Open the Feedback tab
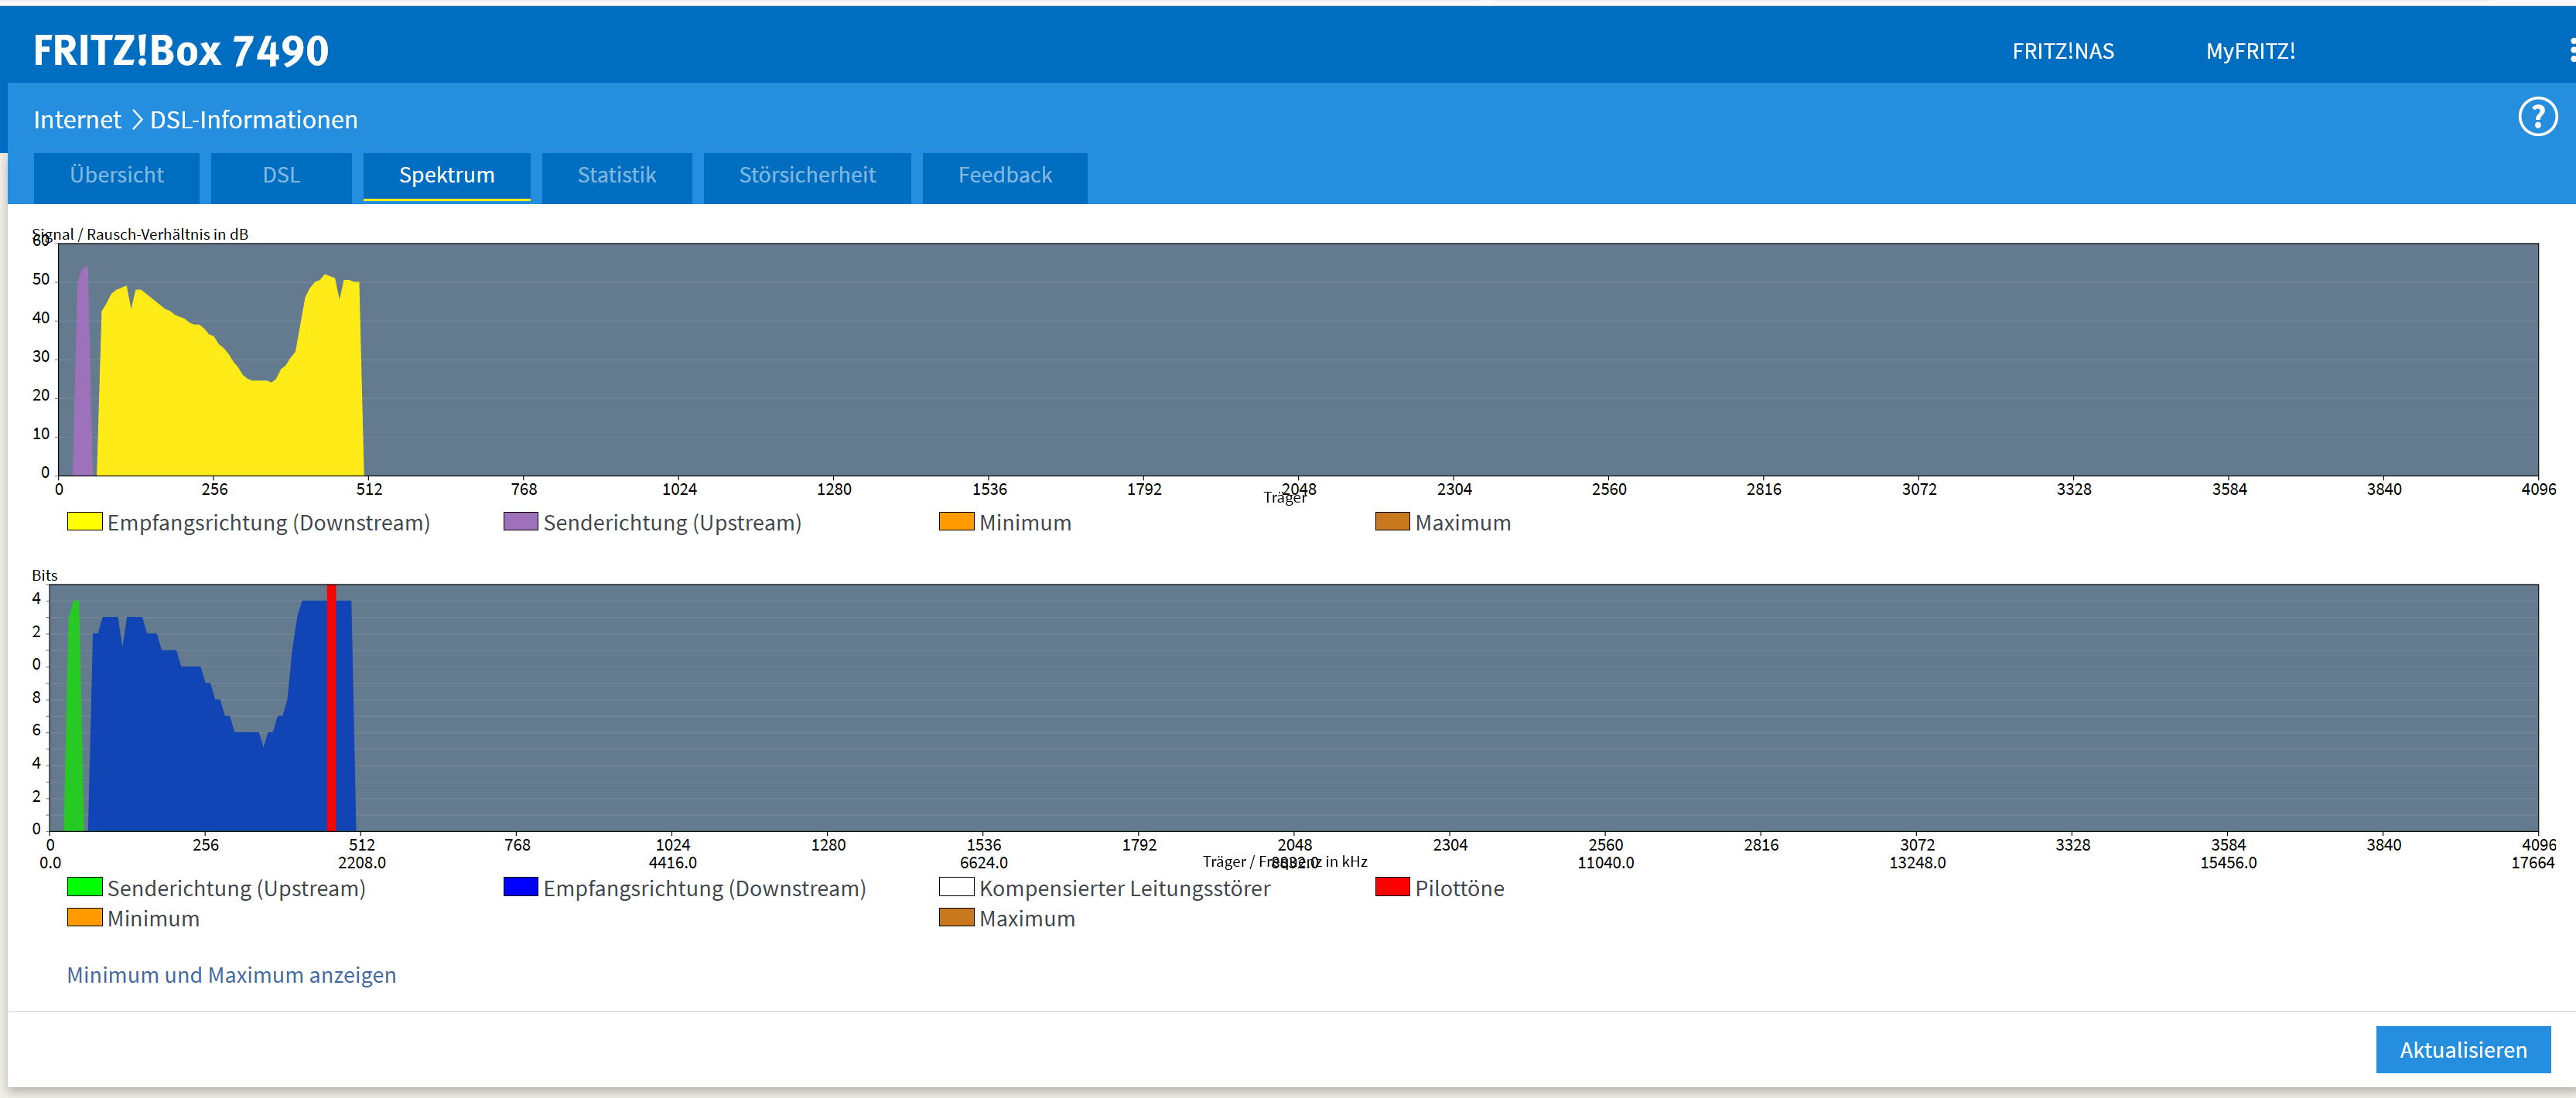 point(1004,176)
